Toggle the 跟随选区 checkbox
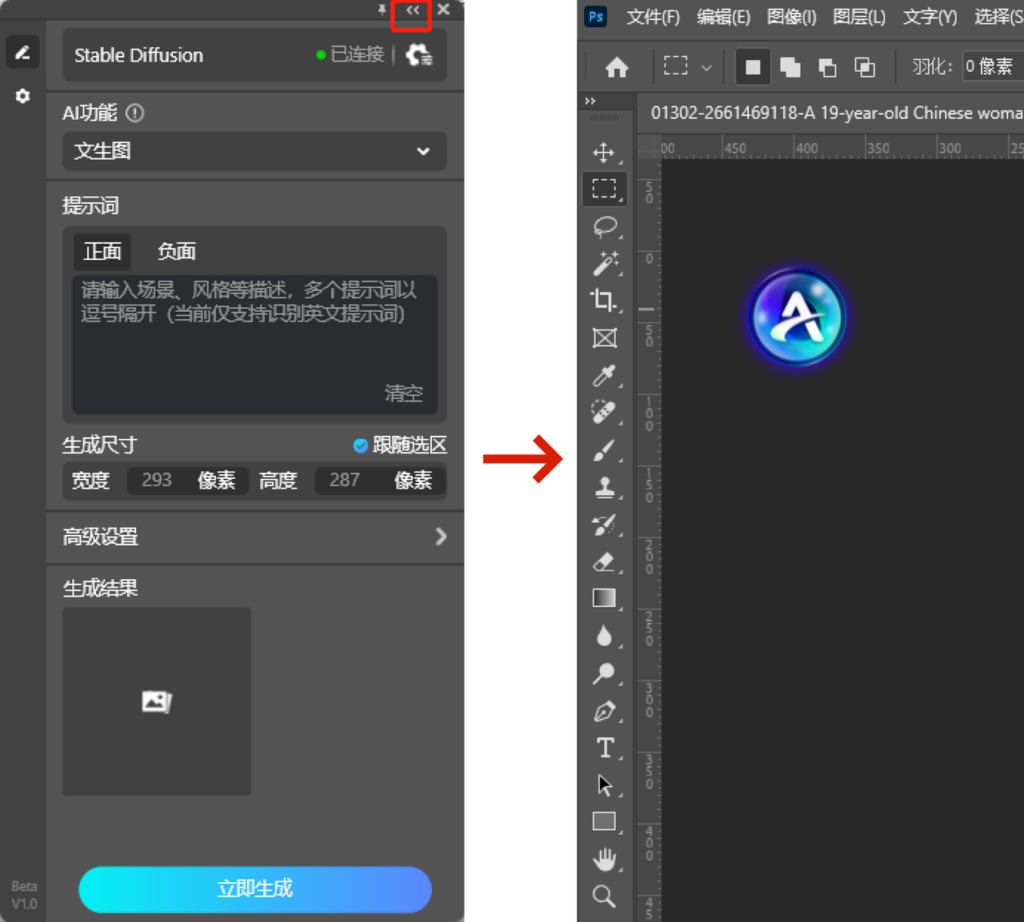 (x=360, y=445)
